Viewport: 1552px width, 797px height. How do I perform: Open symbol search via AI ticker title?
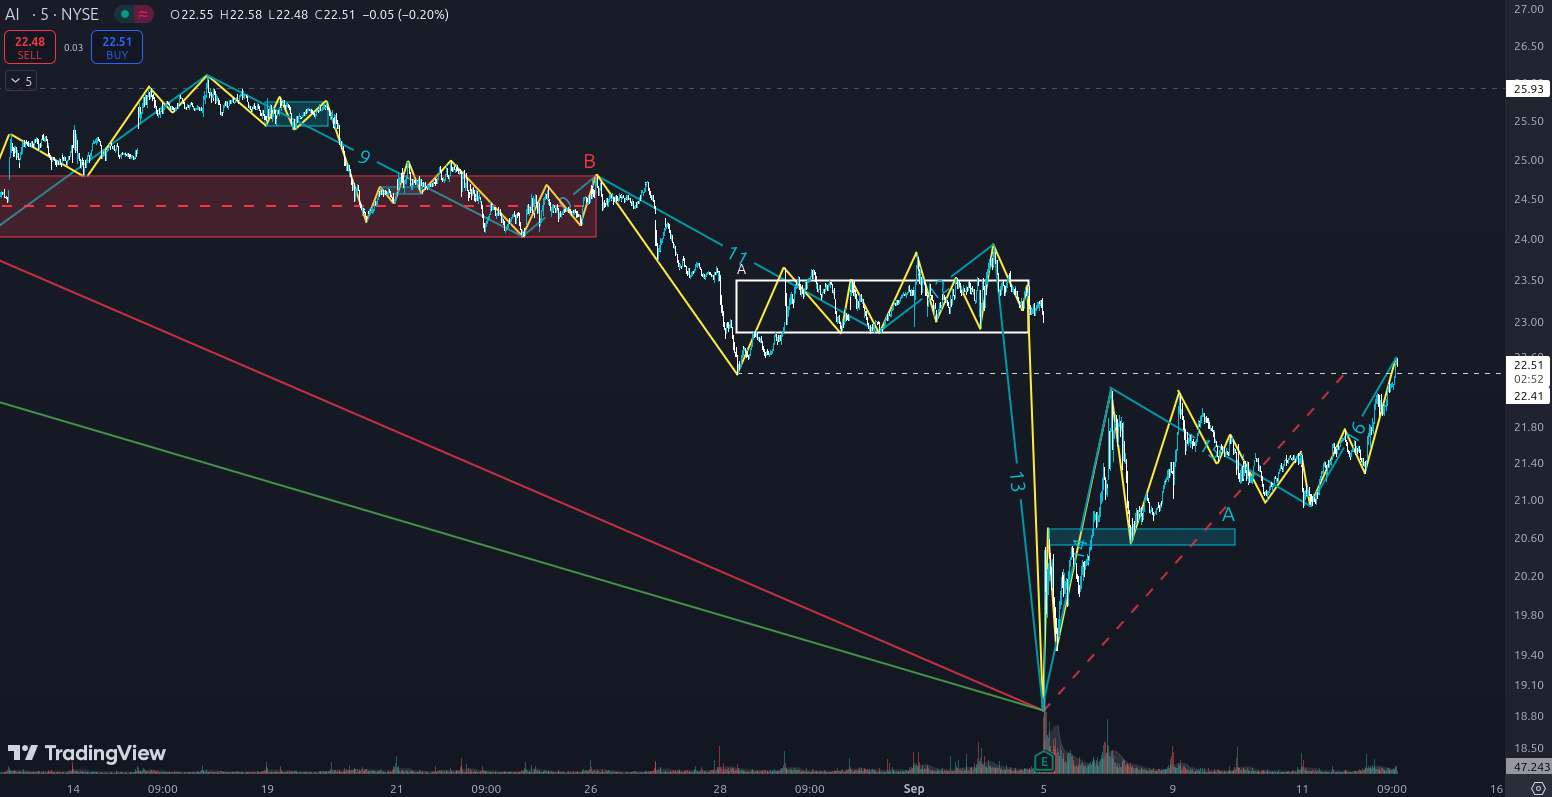[12, 15]
